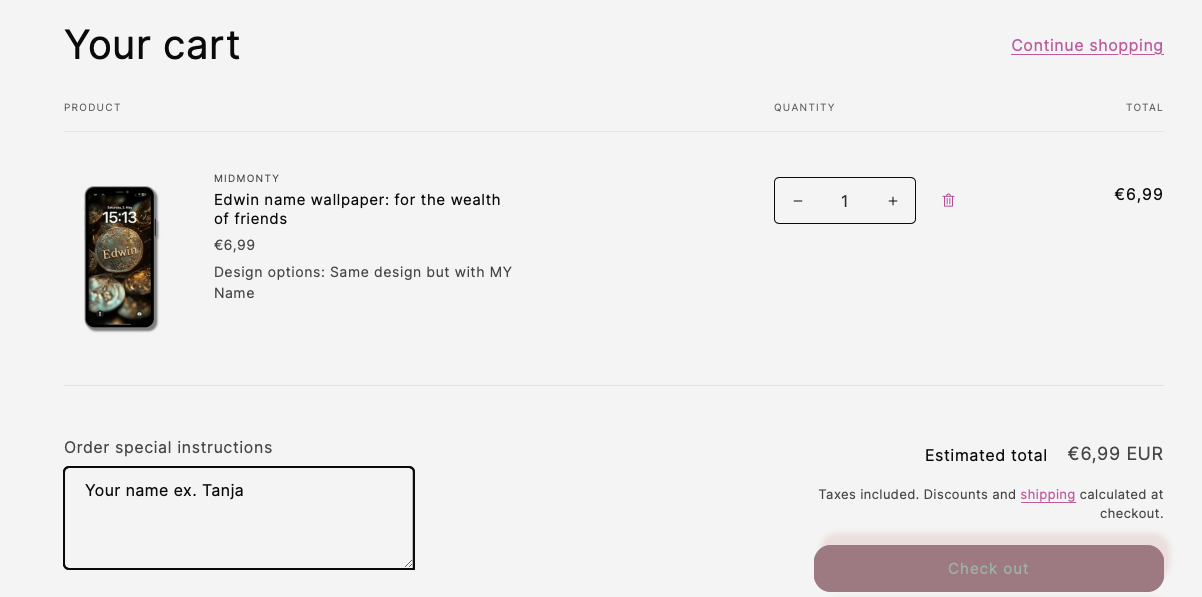The image size is (1202, 597).
Task: Open the Continue shopping link
Action: [1087, 45]
